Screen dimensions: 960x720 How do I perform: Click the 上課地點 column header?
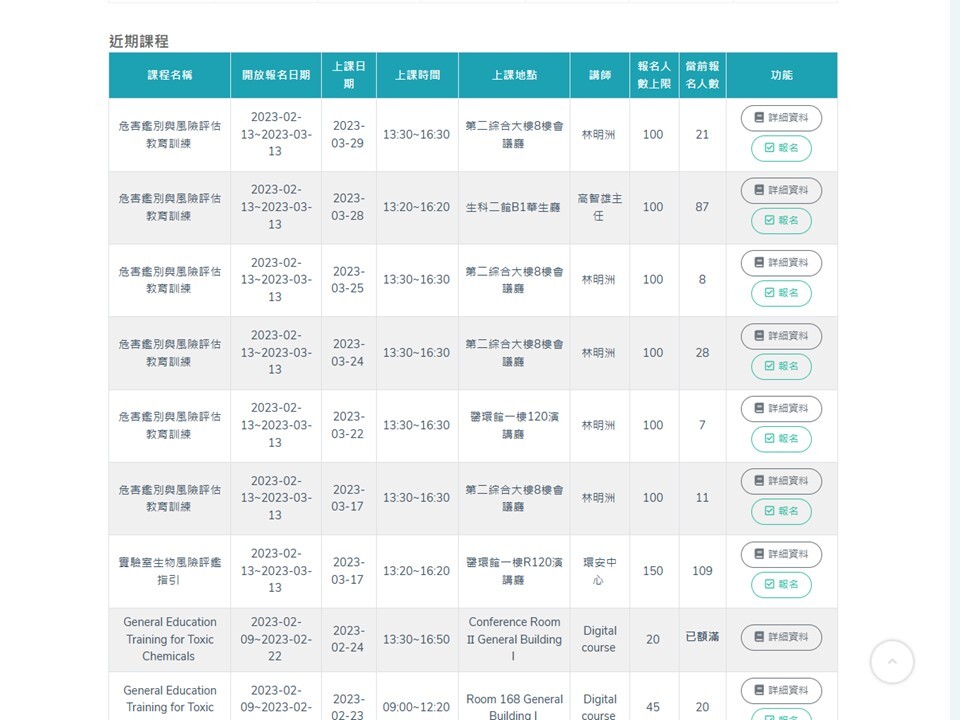click(514, 75)
